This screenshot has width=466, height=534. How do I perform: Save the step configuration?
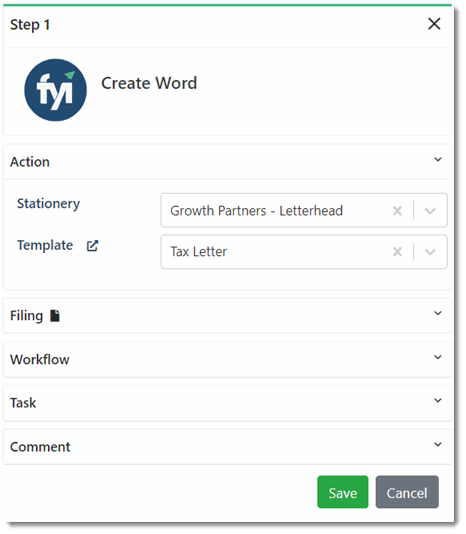point(343,492)
